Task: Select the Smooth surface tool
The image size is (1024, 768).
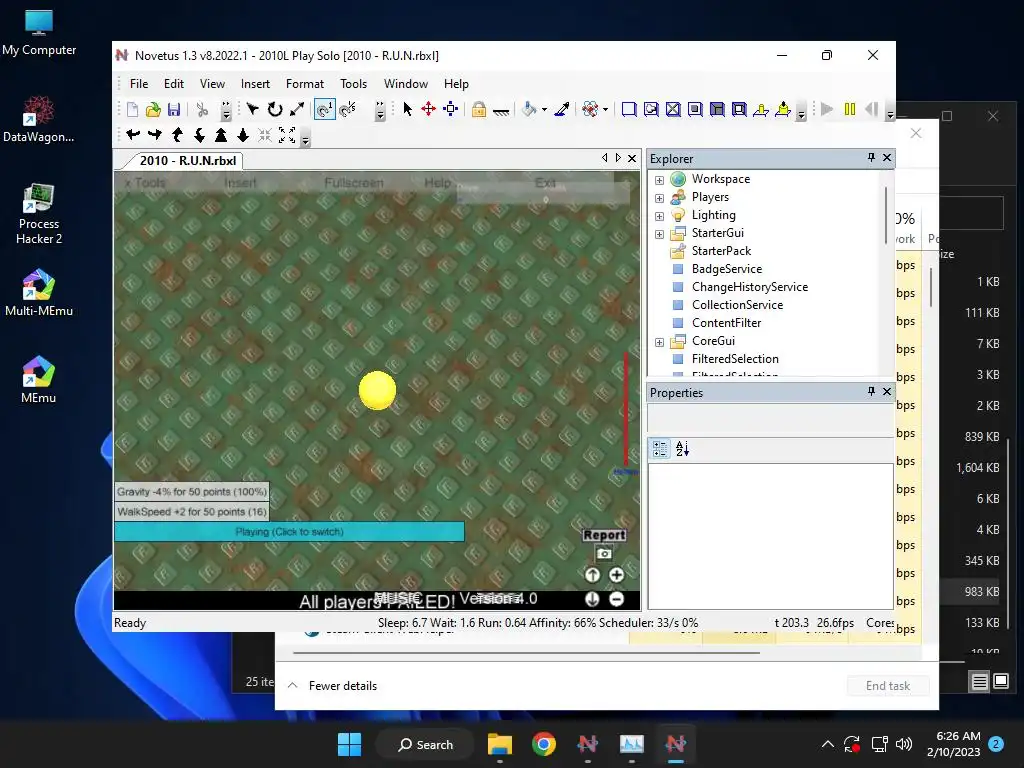Action: point(629,109)
